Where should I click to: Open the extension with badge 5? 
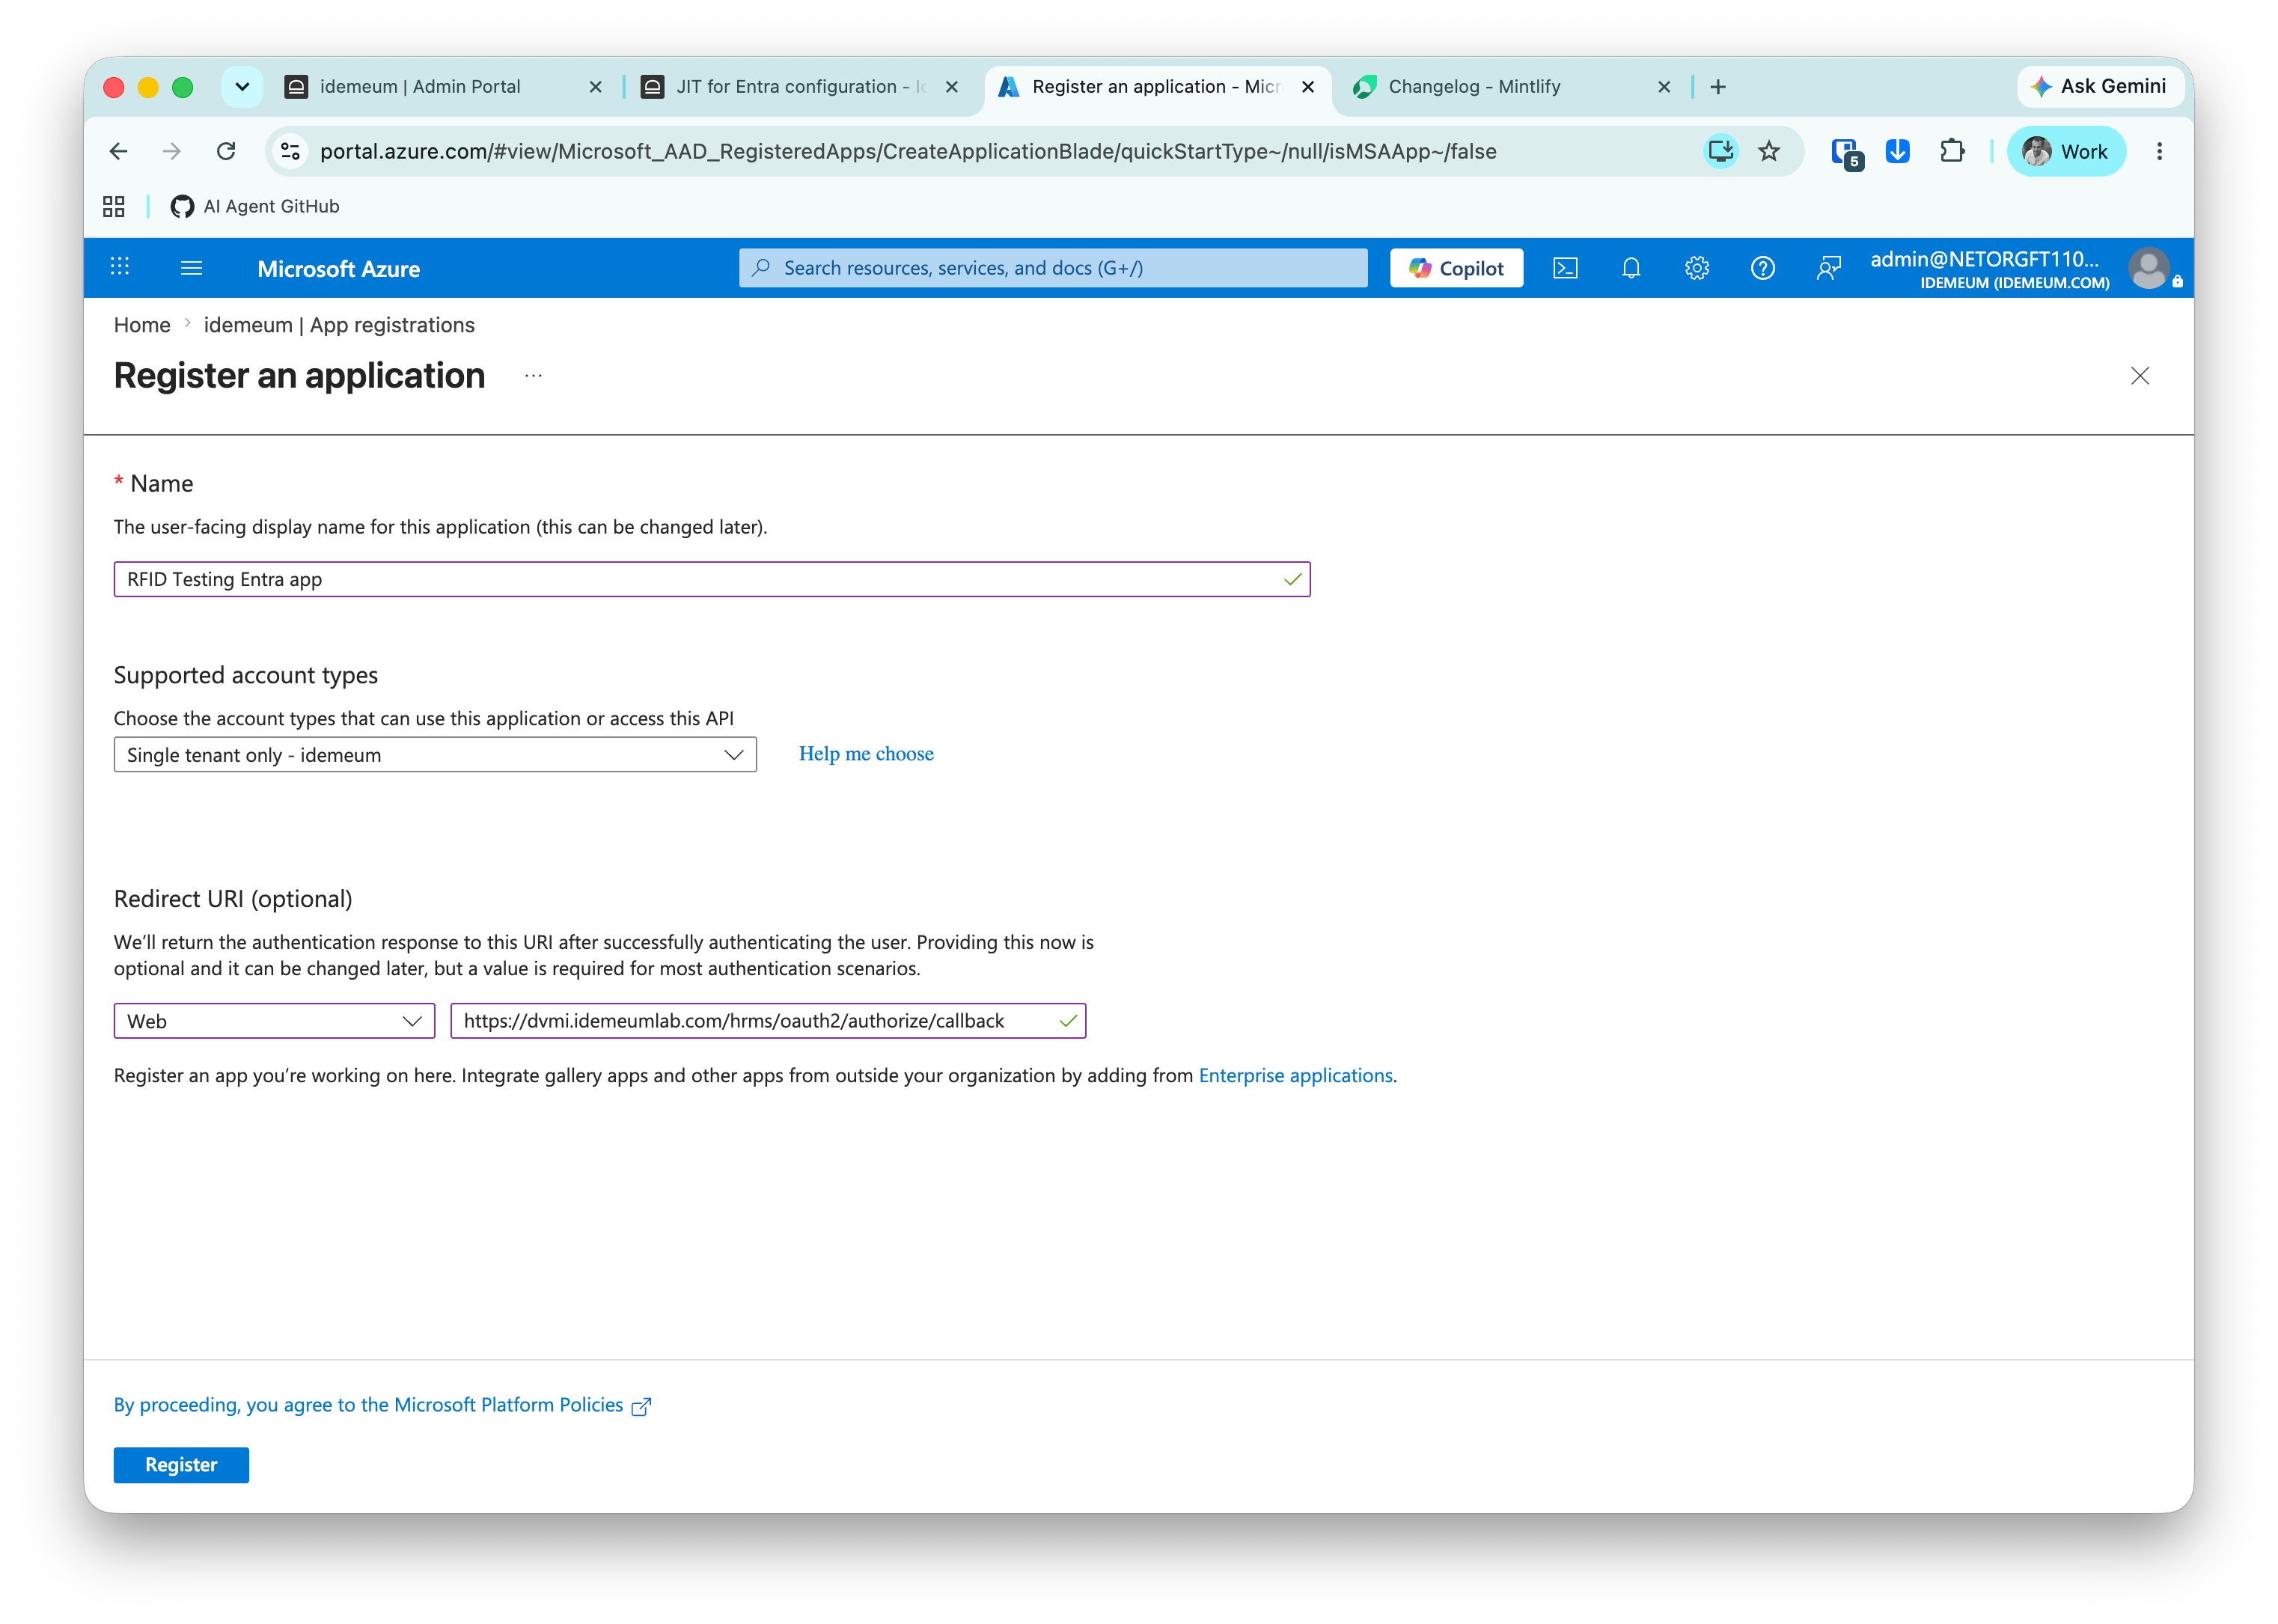[1846, 153]
